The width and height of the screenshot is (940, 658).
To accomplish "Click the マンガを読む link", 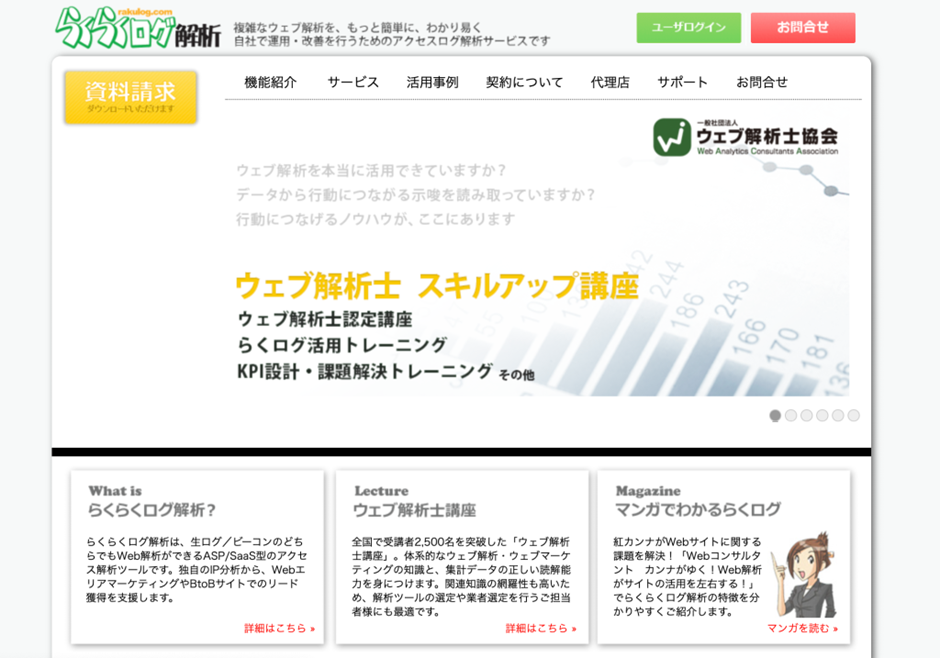I will point(803,628).
